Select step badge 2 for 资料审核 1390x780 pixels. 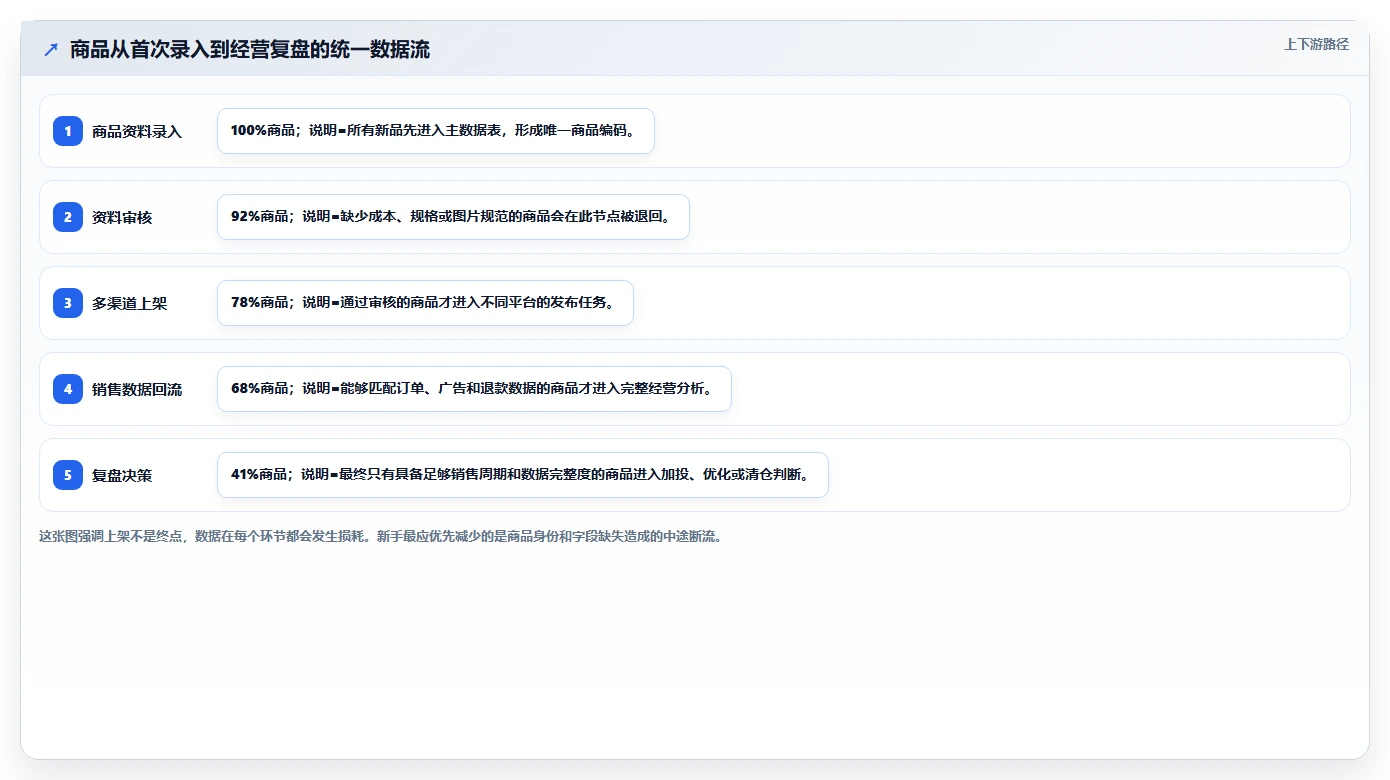(x=68, y=217)
